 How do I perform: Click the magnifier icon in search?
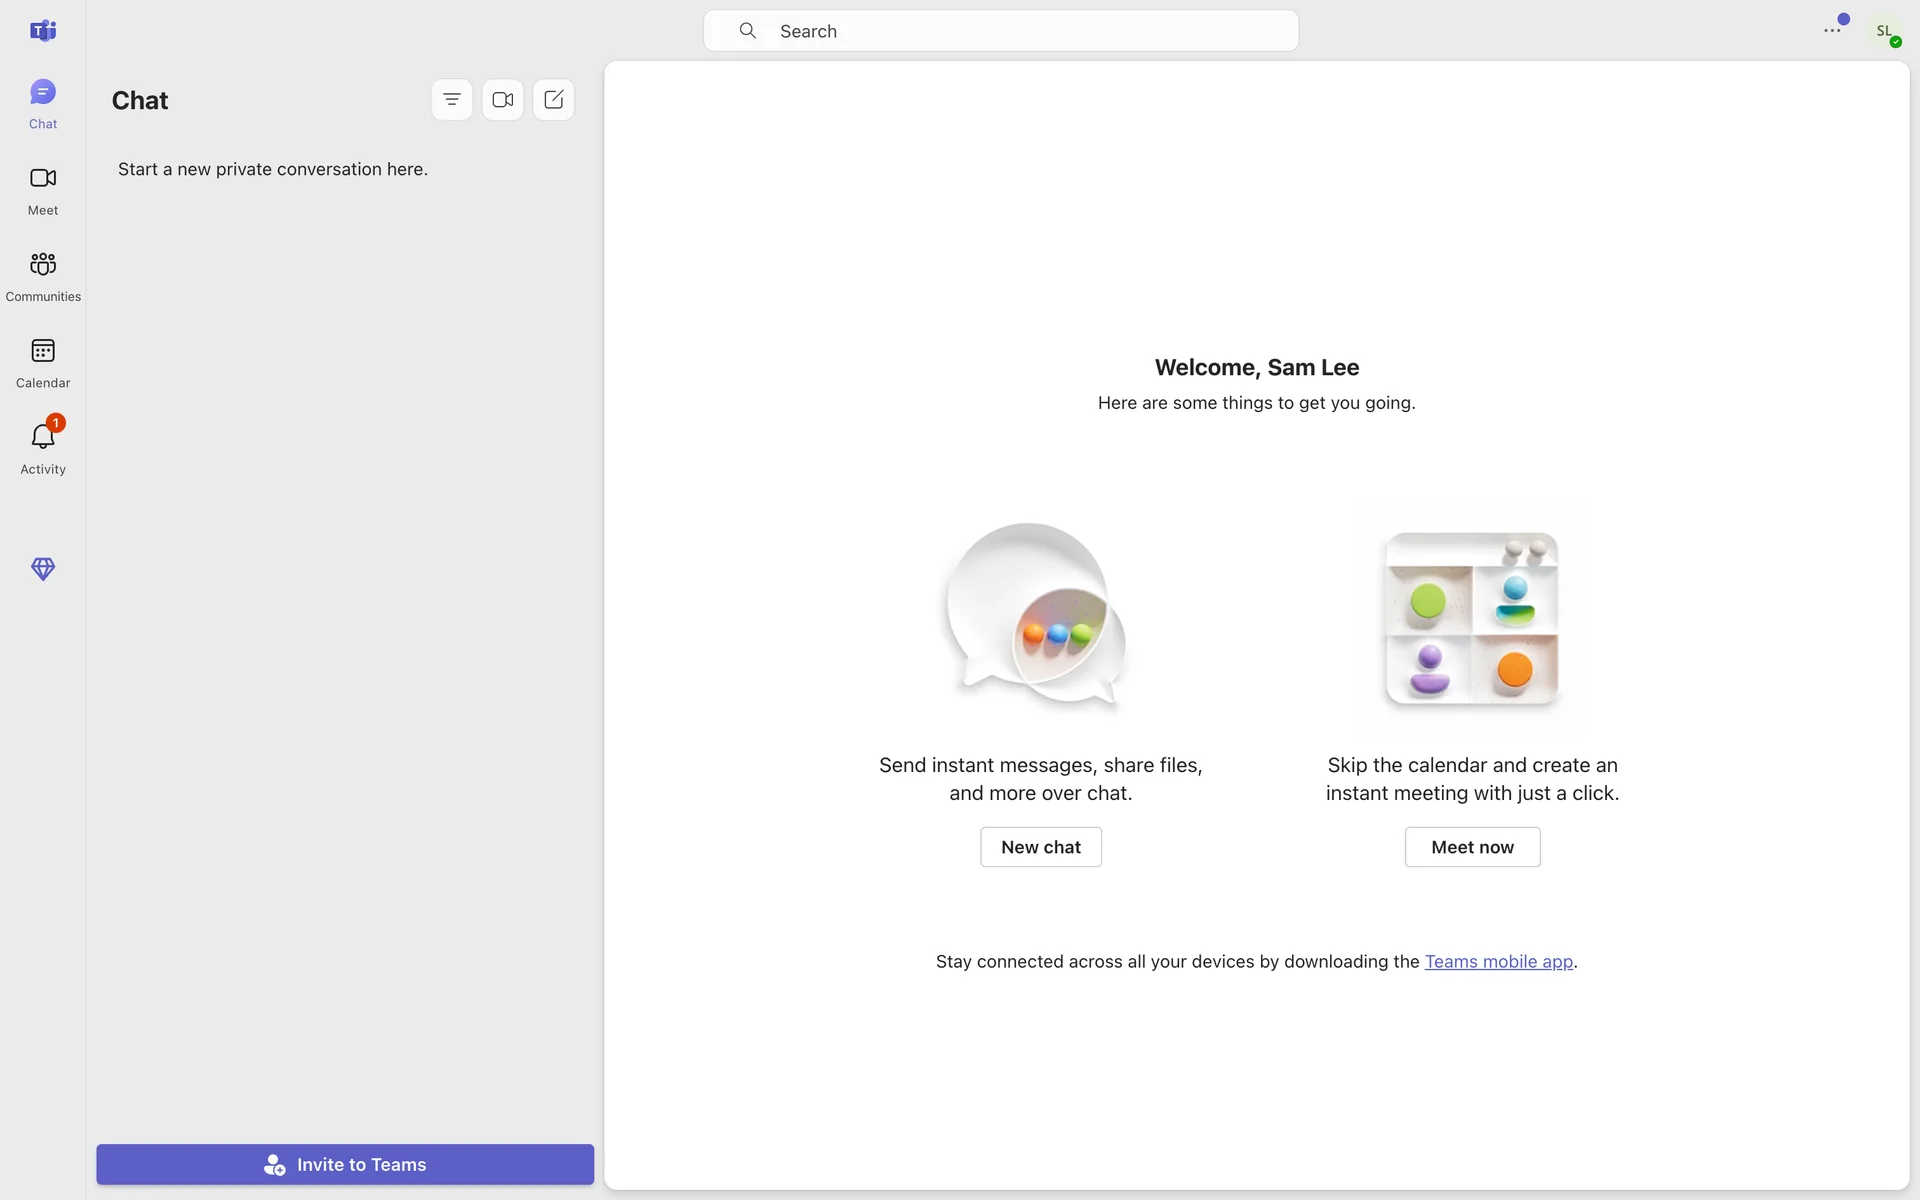747,31
